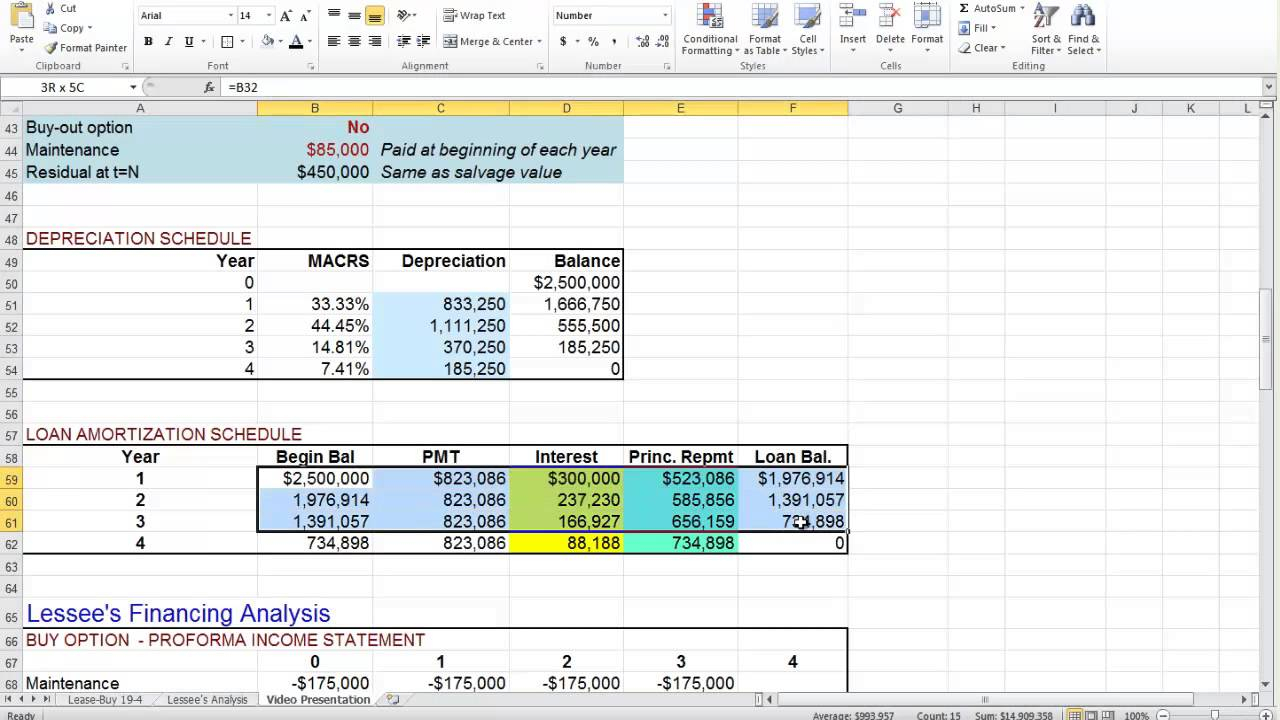This screenshot has height=720, width=1280.
Task: Open Conditional Formatting options
Action: point(709,32)
